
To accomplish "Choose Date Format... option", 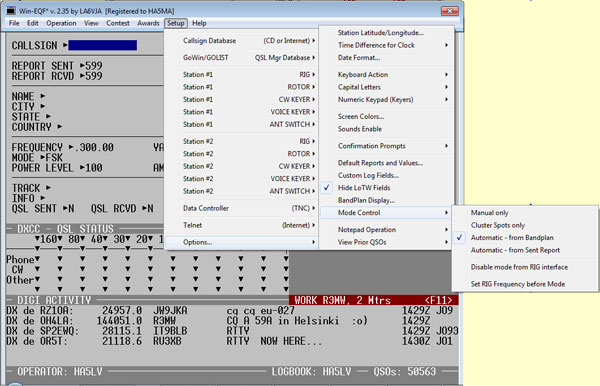I will tap(386, 58).
